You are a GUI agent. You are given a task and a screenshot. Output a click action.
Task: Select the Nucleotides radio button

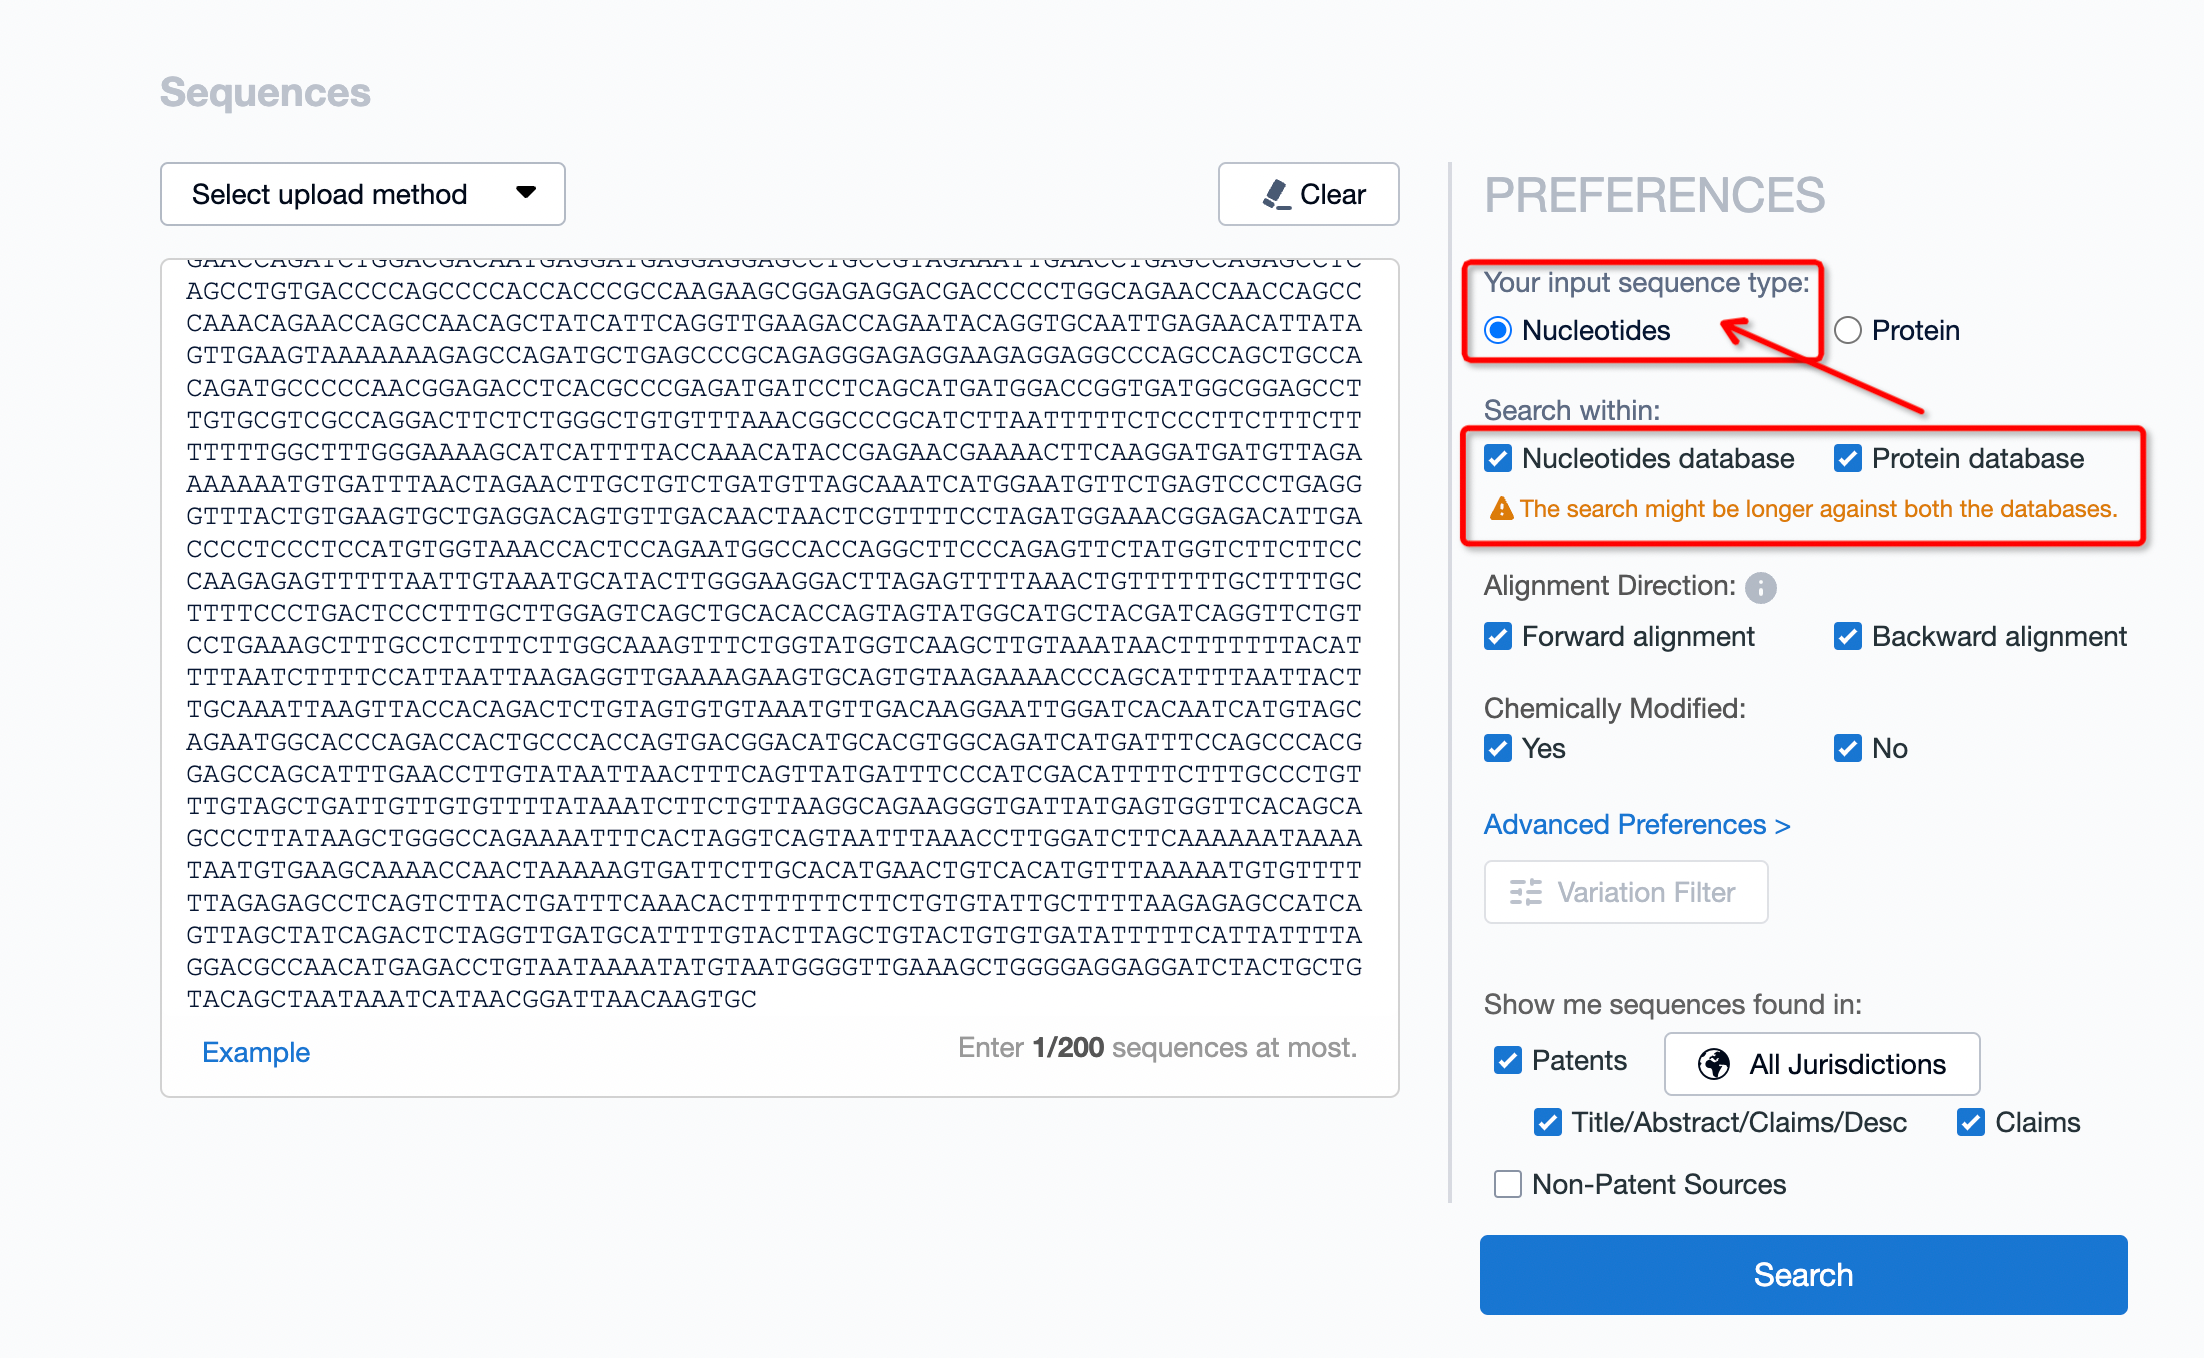point(1498,330)
